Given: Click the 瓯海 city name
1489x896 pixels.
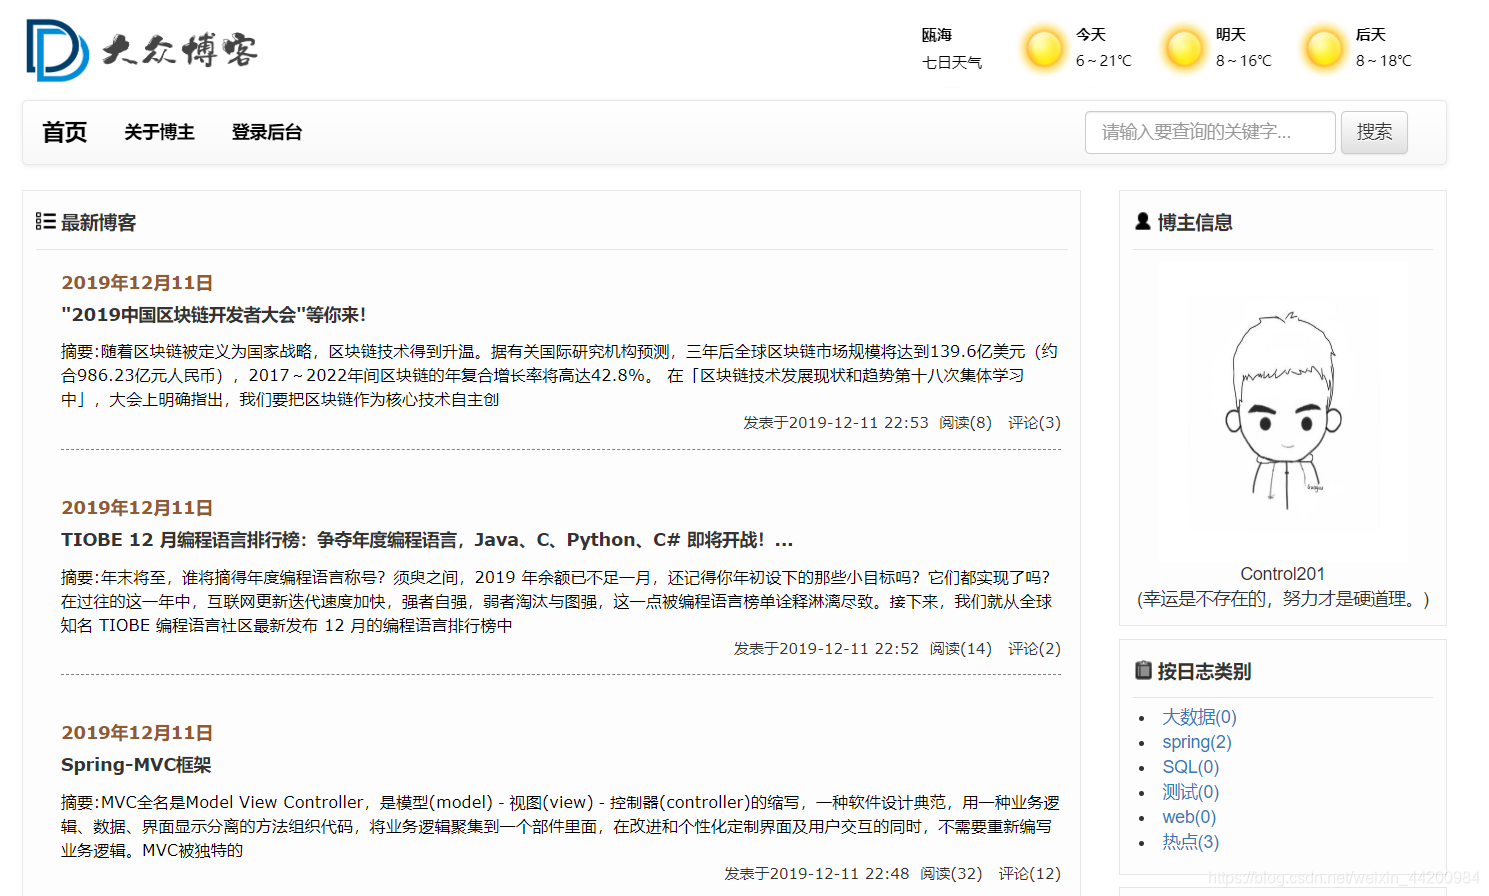Looking at the screenshot, I should pyautogui.click(x=937, y=35).
